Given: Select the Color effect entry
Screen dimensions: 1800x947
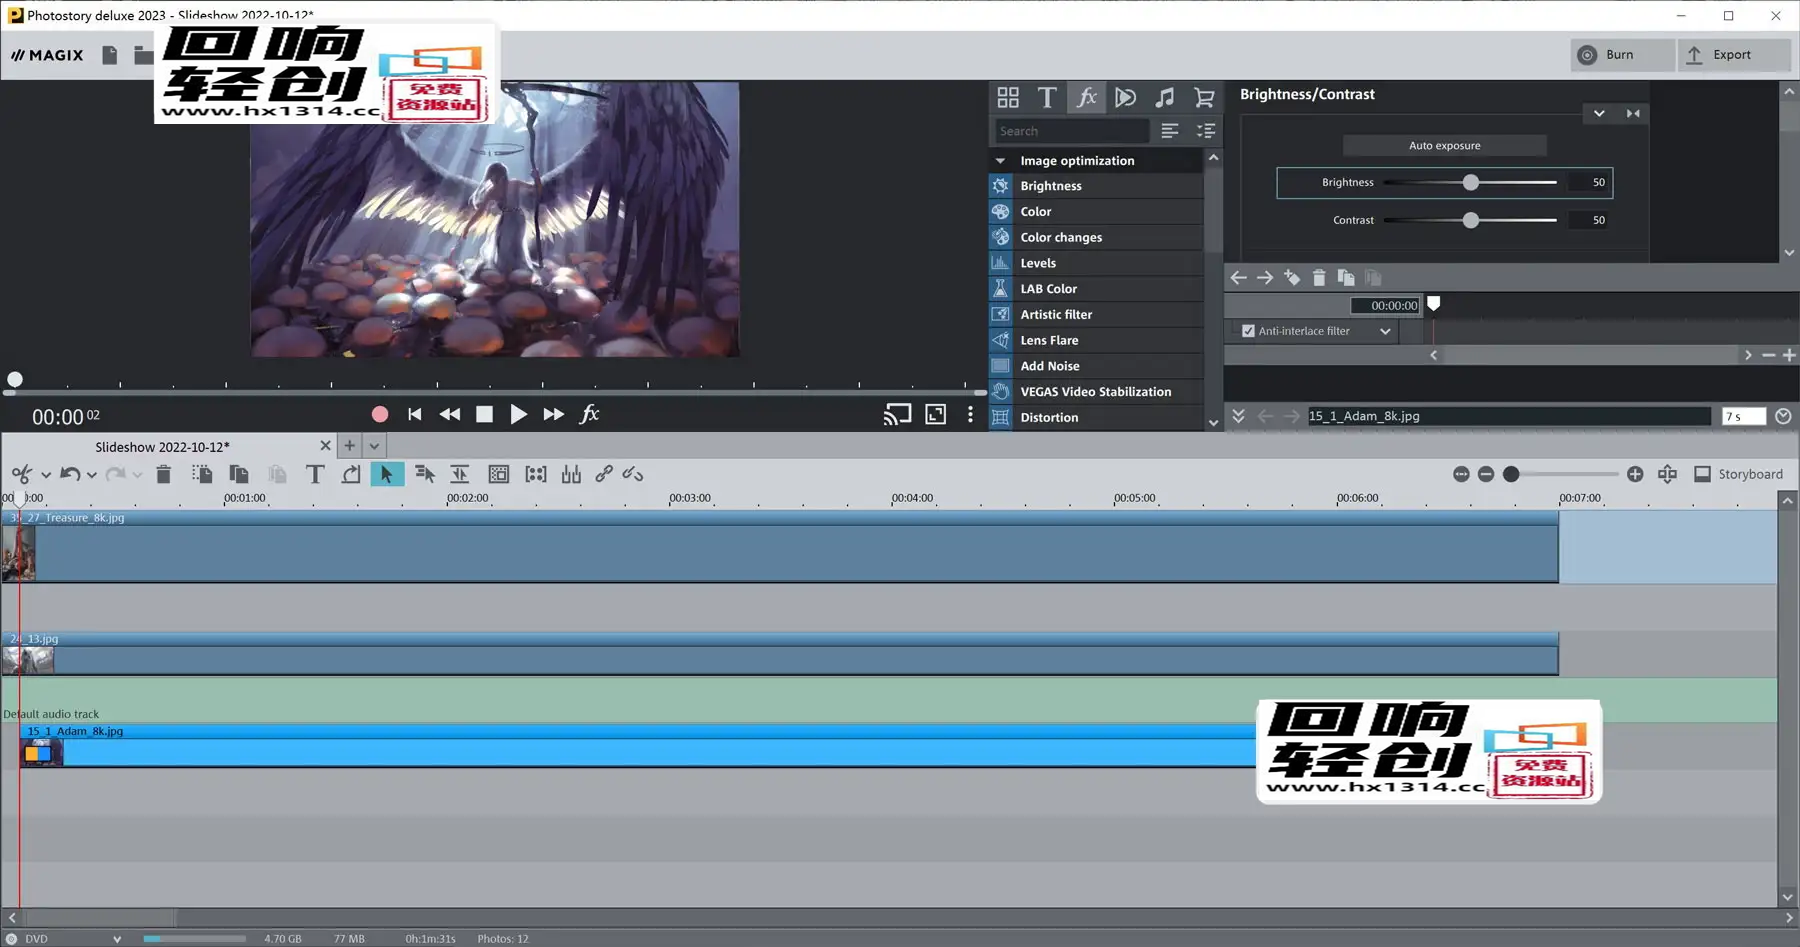Looking at the screenshot, I should (1096, 212).
